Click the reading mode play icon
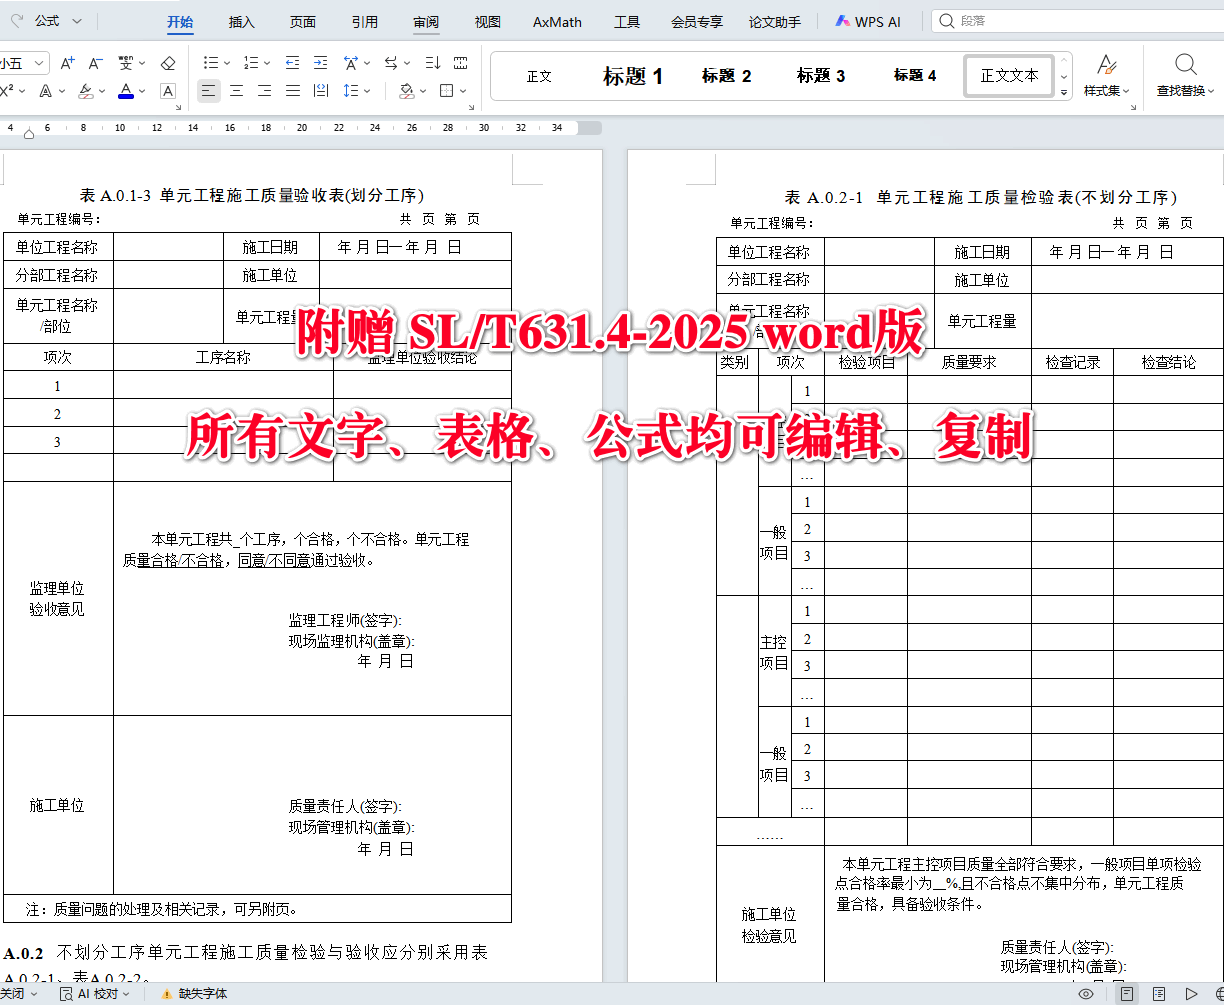 coord(1191,994)
